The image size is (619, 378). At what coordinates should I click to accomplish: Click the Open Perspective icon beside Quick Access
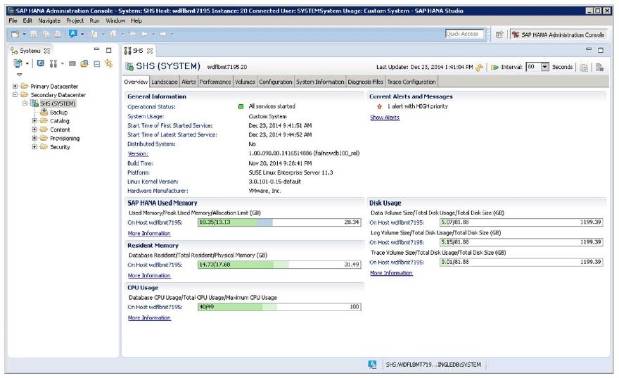click(x=499, y=35)
